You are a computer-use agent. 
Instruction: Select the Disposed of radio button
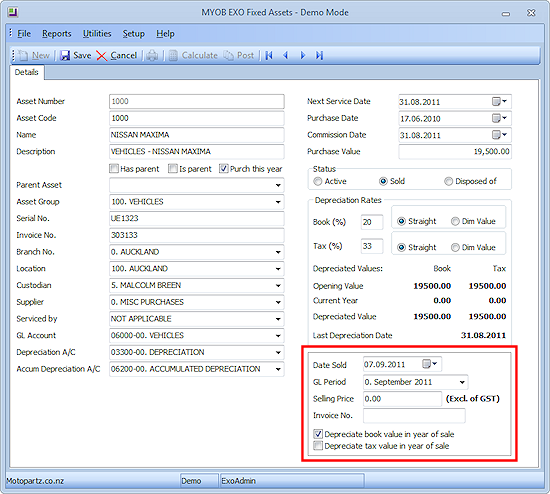point(448,181)
